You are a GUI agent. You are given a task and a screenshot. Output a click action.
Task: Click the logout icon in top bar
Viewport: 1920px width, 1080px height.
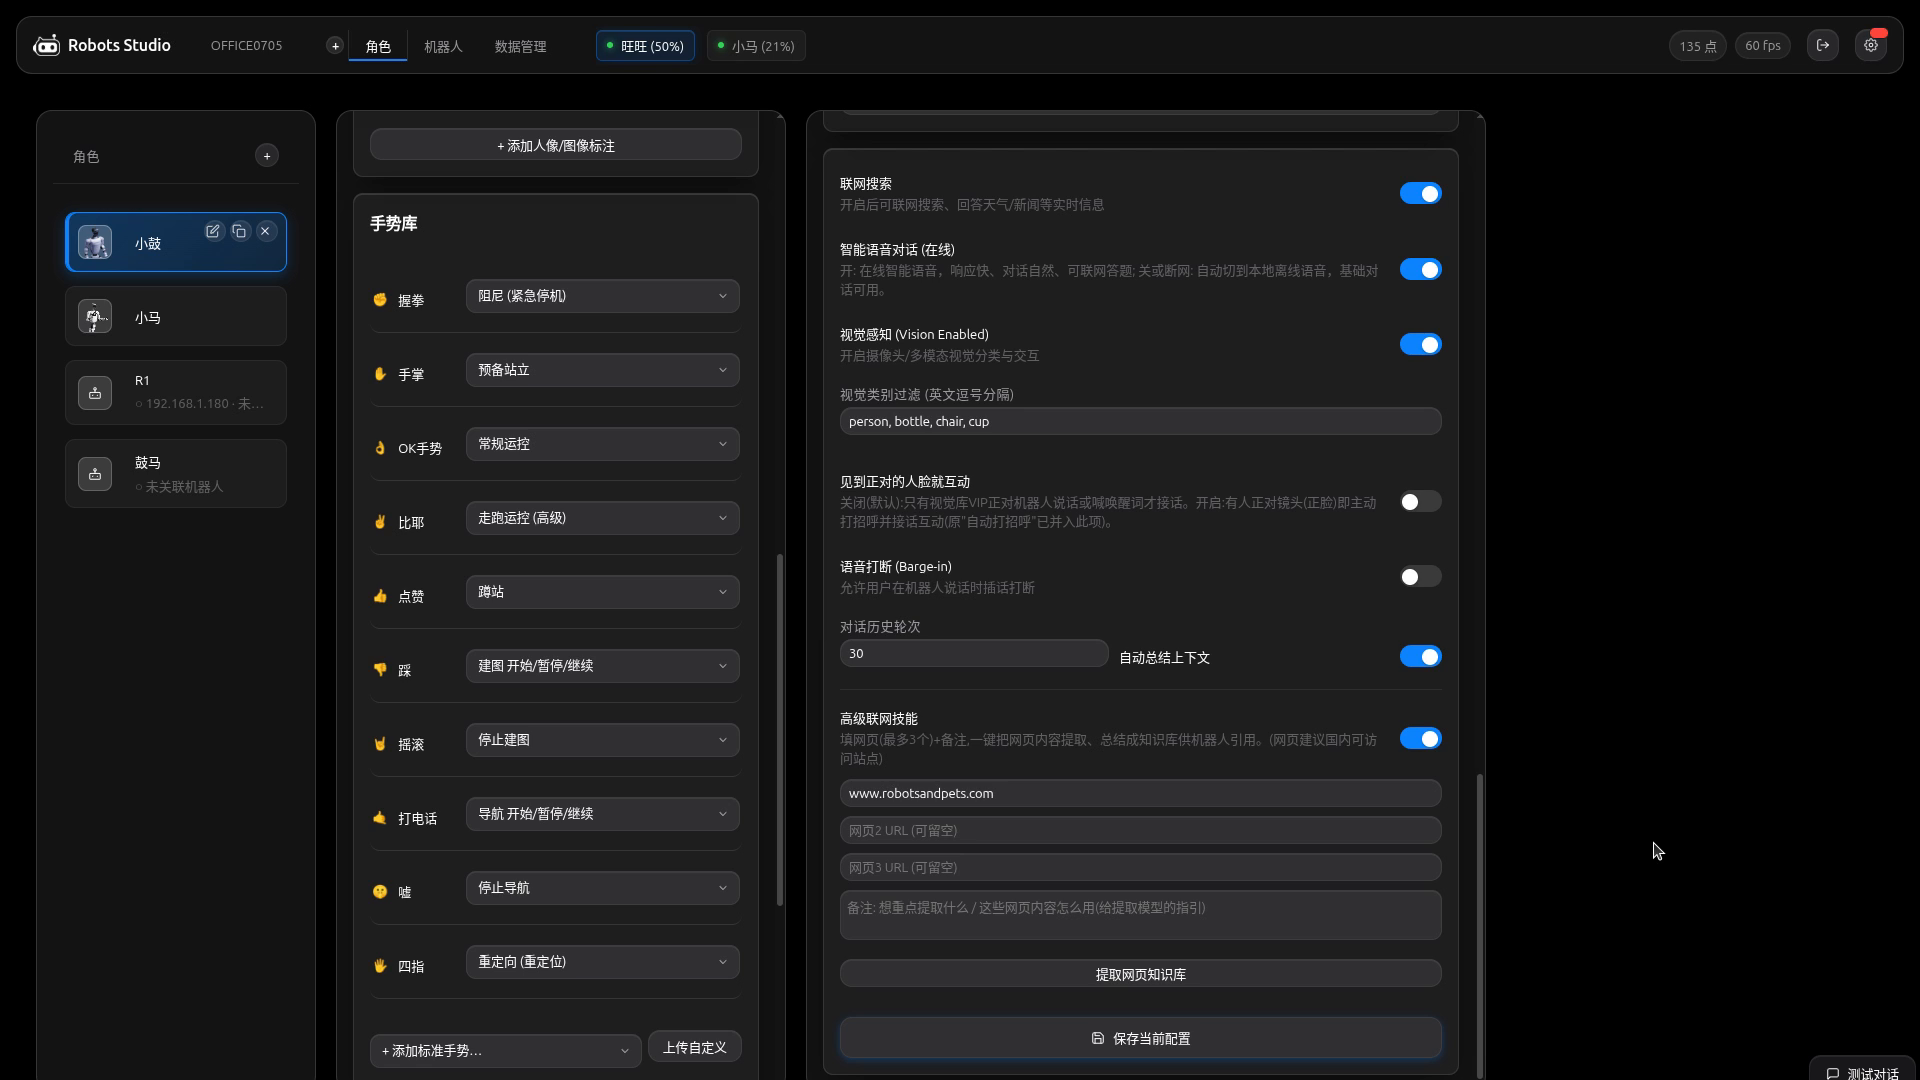[x=1823, y=45]
